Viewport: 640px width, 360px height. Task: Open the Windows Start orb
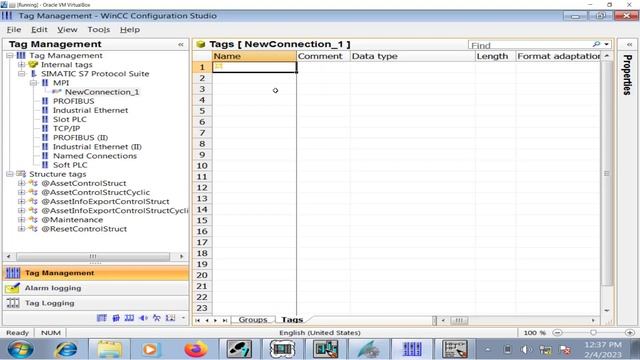point(20,349)
